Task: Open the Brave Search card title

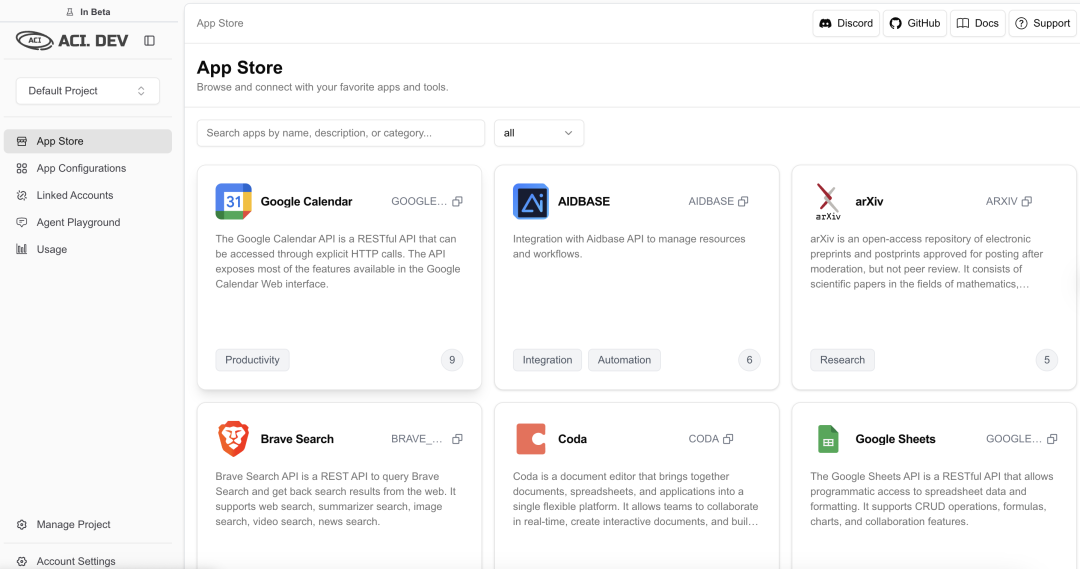Action: pyautogui.click(x=297, y=439)
